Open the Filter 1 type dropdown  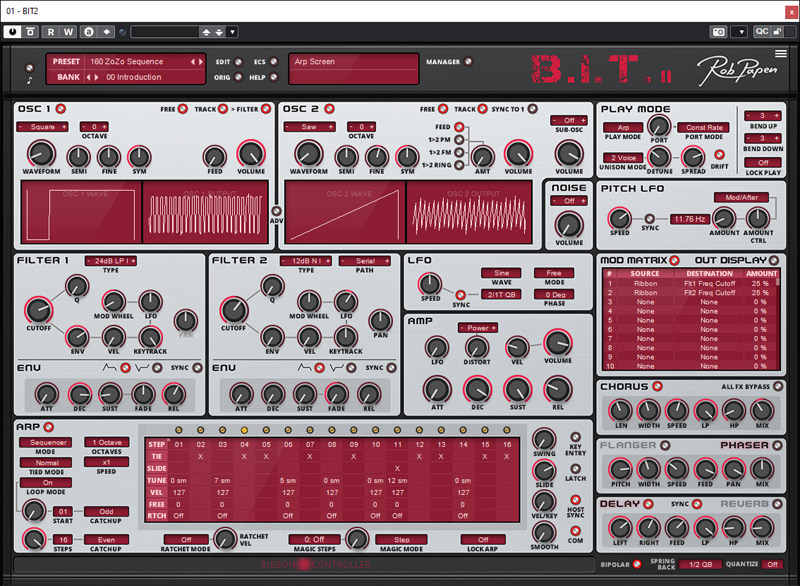click(110, 261)
